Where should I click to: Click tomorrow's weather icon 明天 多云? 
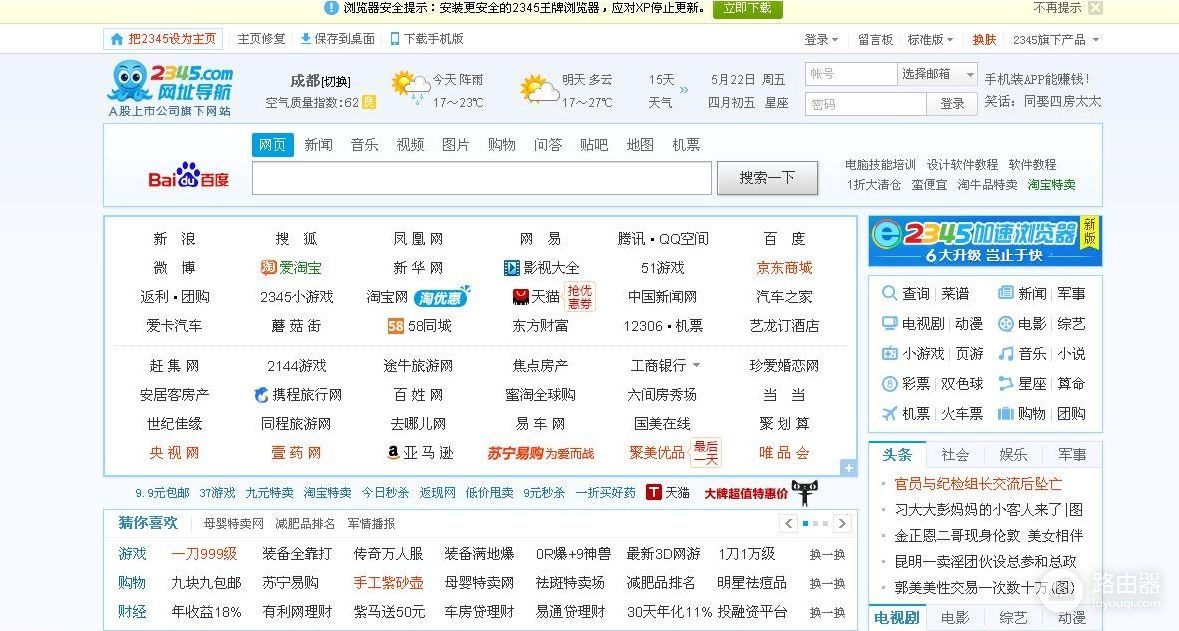(x=539, y=89)
